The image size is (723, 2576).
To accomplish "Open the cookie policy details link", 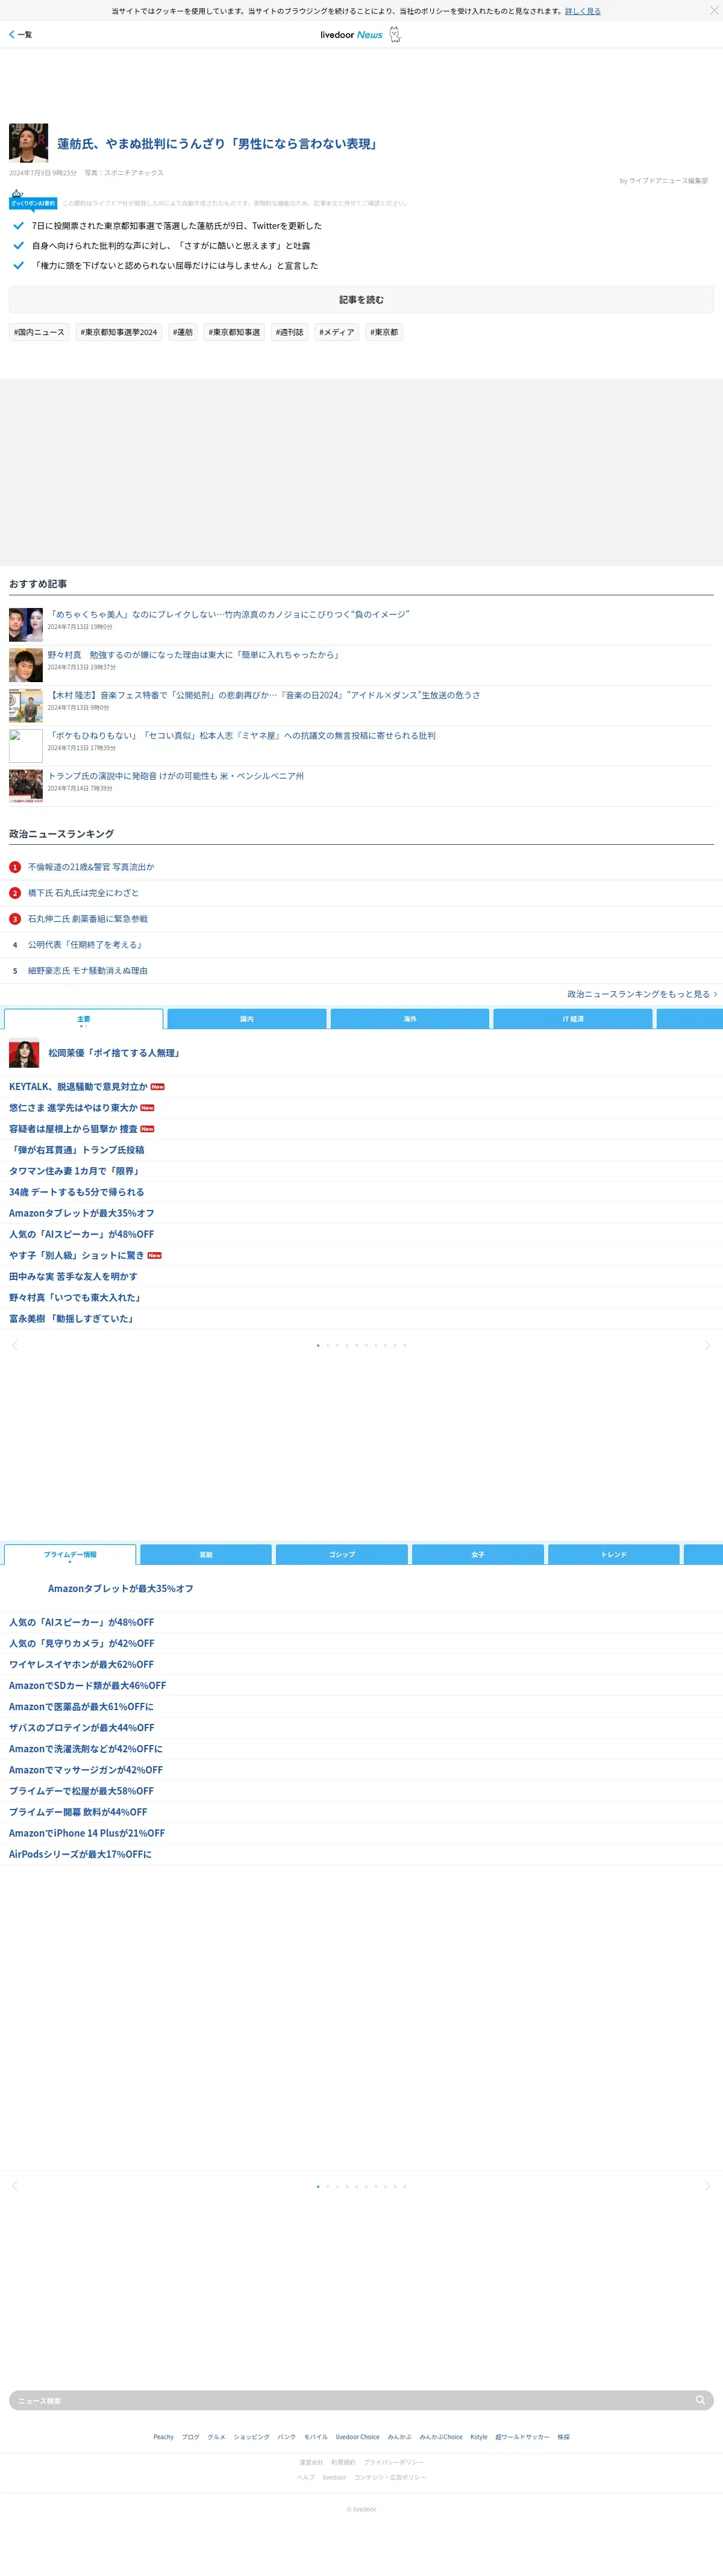I will pos(583,11).
